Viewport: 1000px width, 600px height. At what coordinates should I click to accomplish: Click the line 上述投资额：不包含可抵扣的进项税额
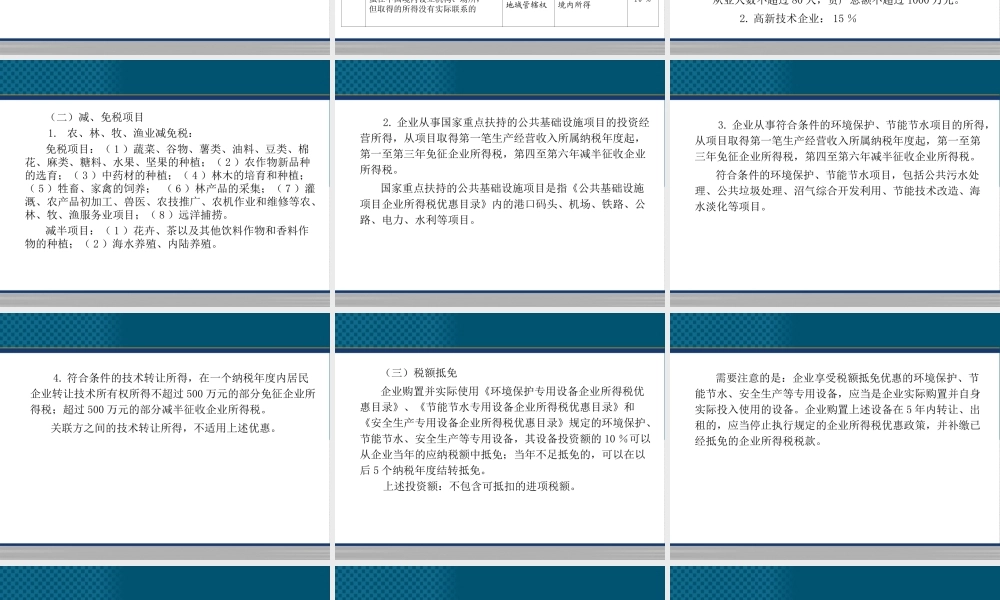pos(480,487)
